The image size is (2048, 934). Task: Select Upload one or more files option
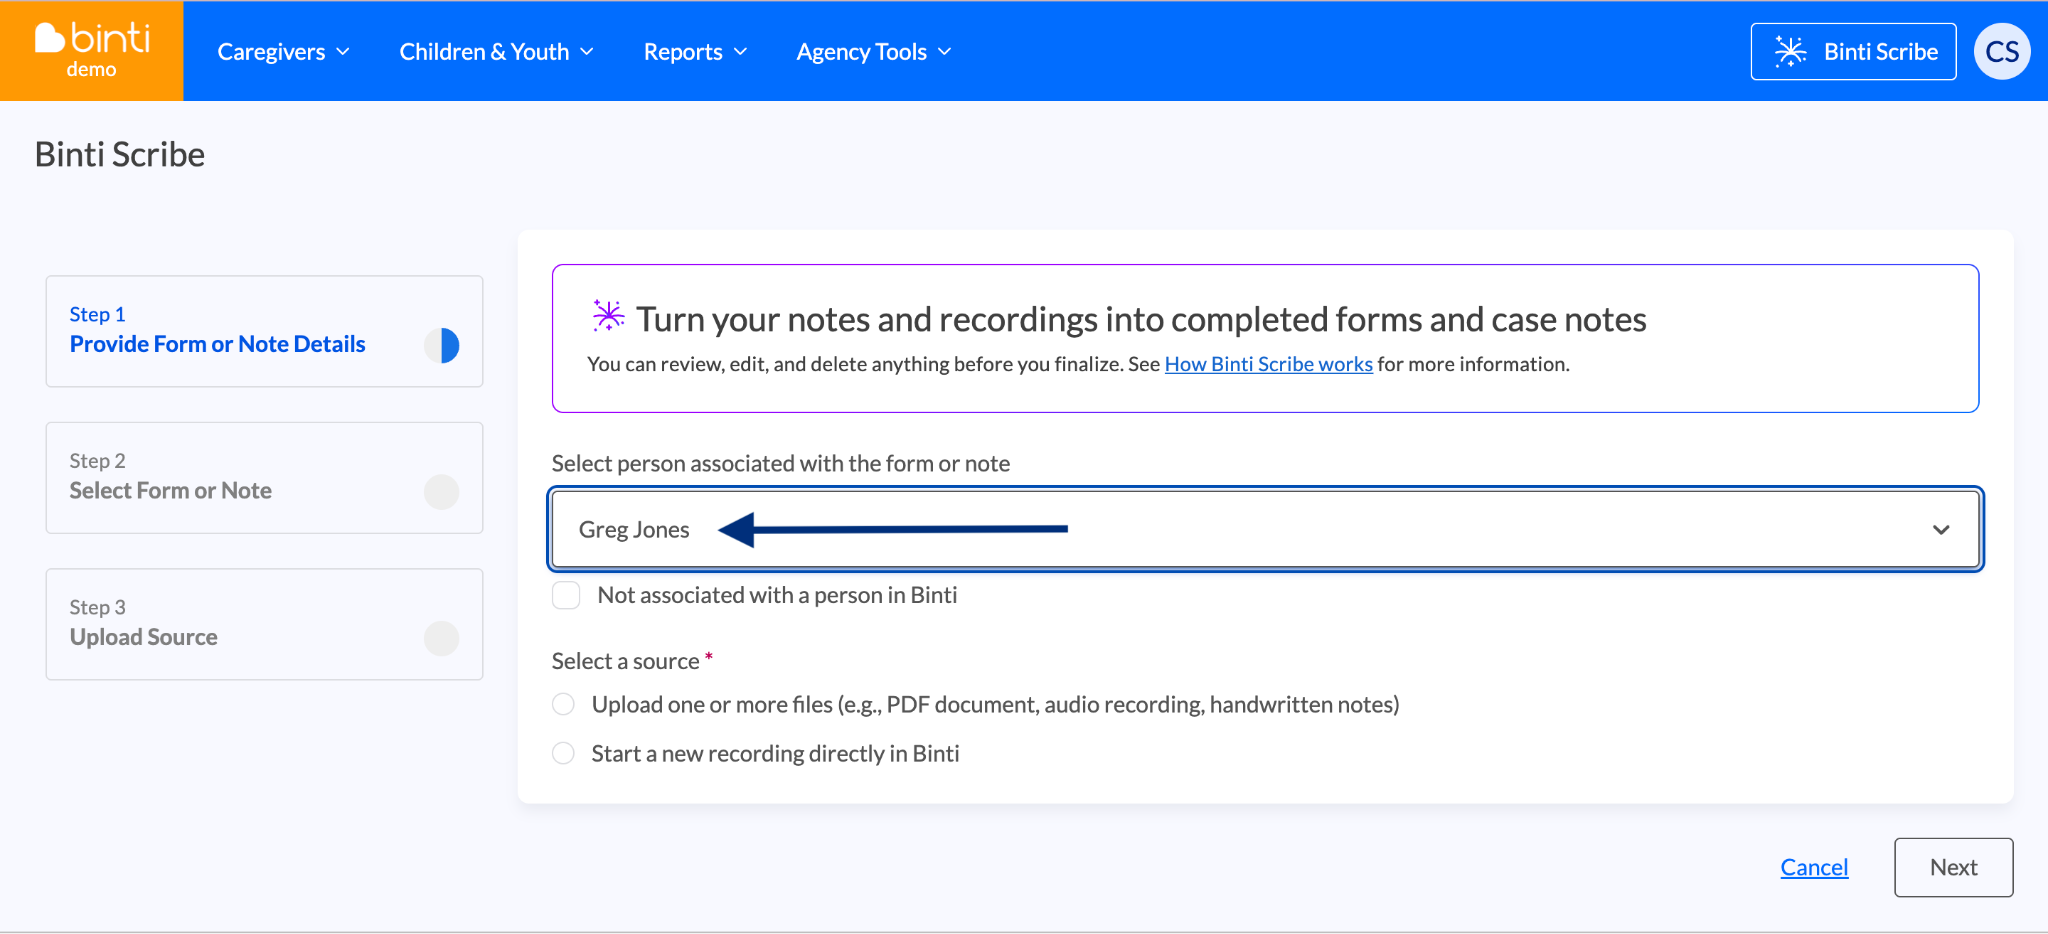point(564,705)
